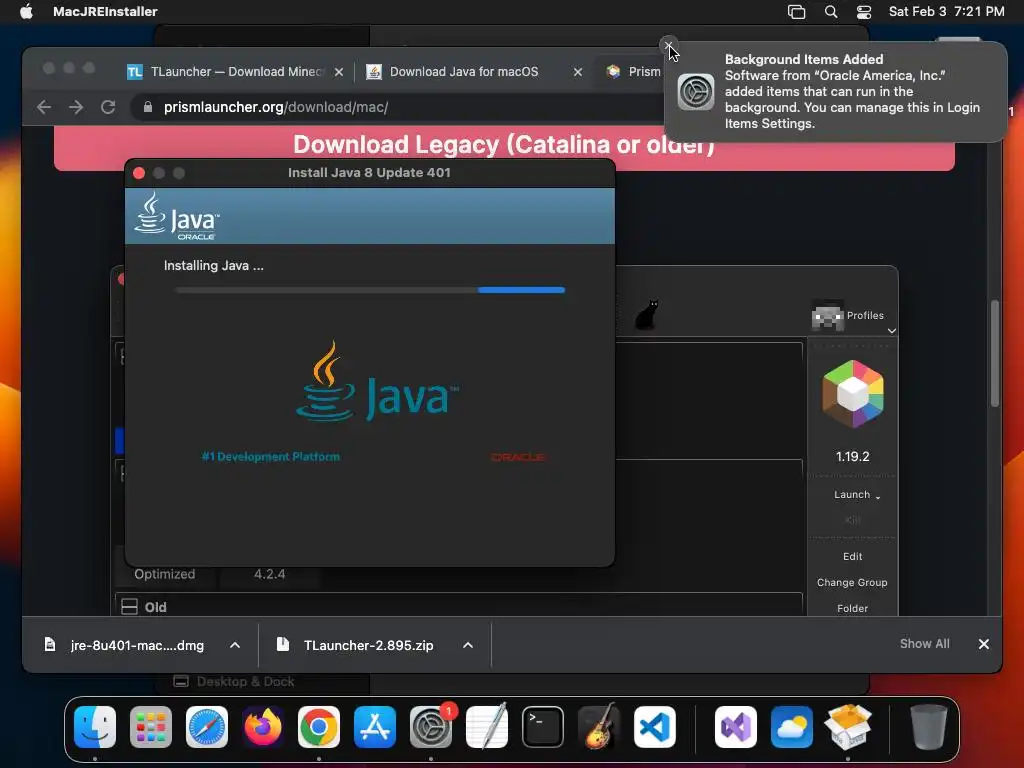This screenshot has width=1024, height=768.
Task: Open jre-8u401-mac dmg download options chevron
Action: tap(235, 645)
